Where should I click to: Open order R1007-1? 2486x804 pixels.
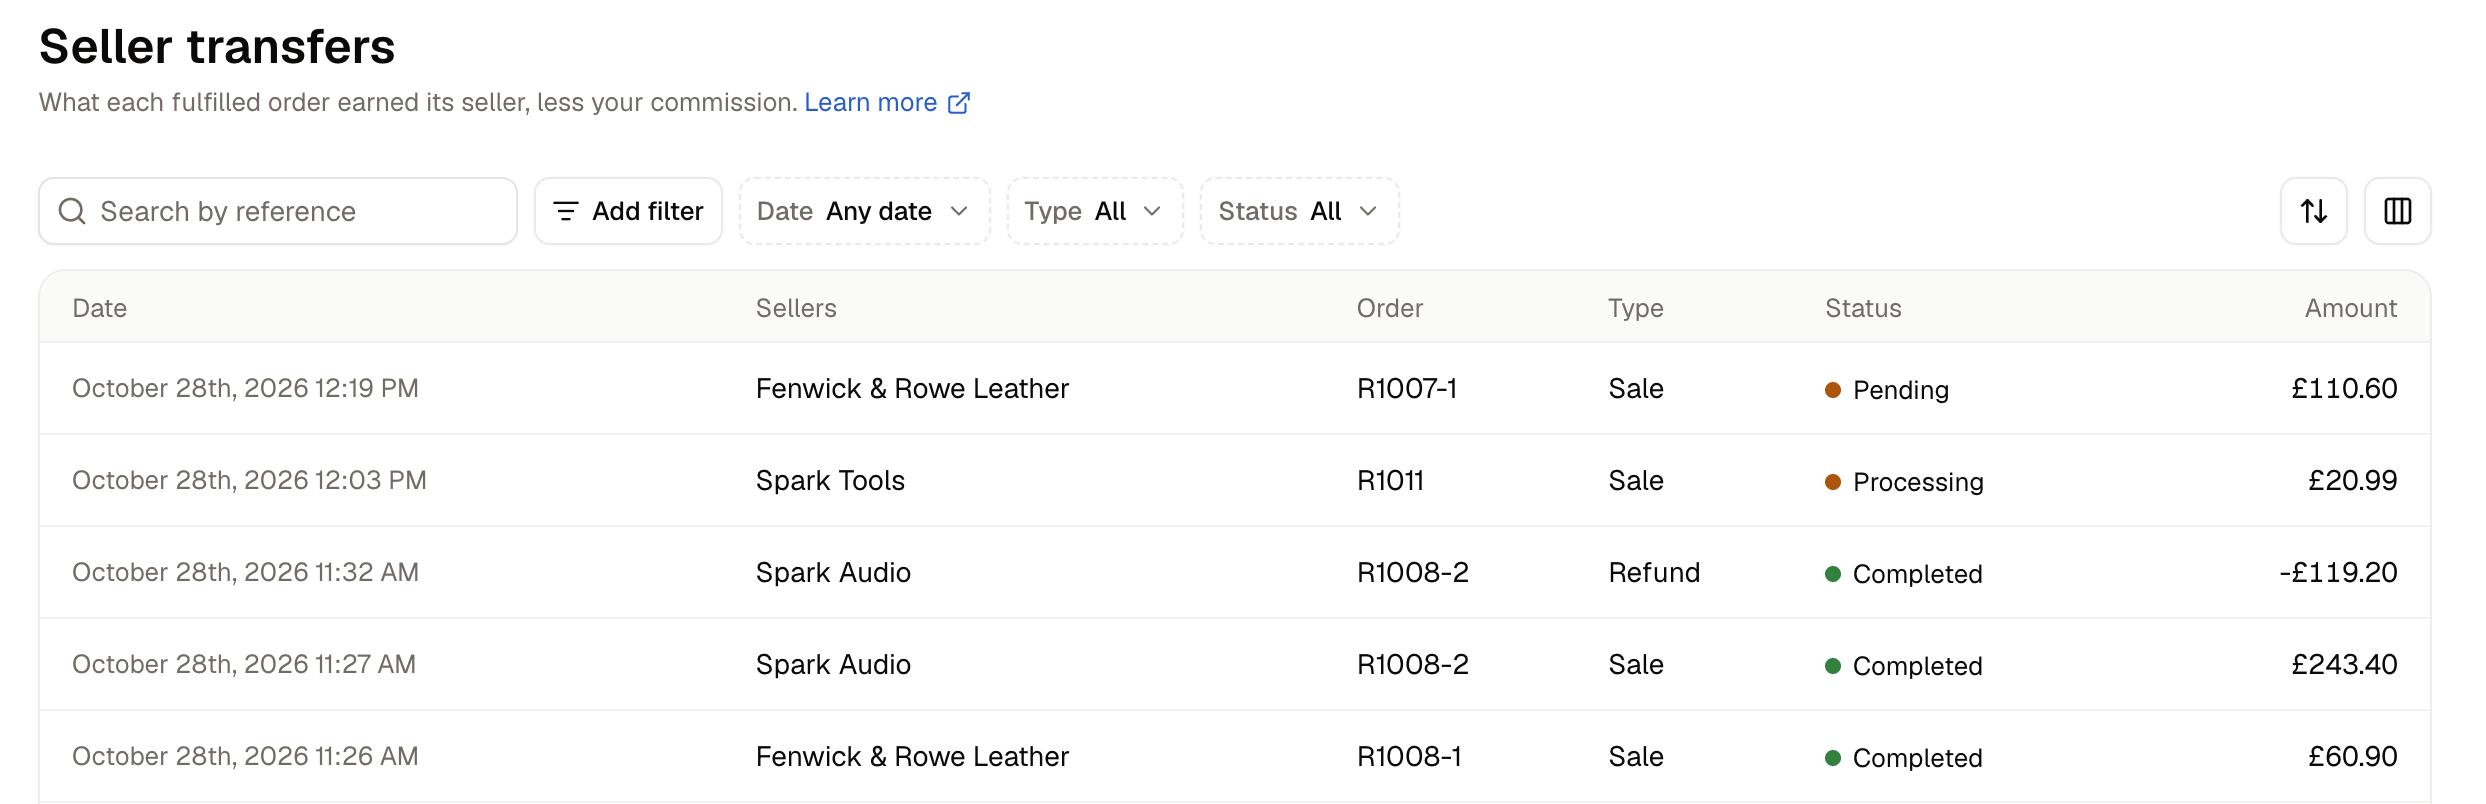[1407, 388]
